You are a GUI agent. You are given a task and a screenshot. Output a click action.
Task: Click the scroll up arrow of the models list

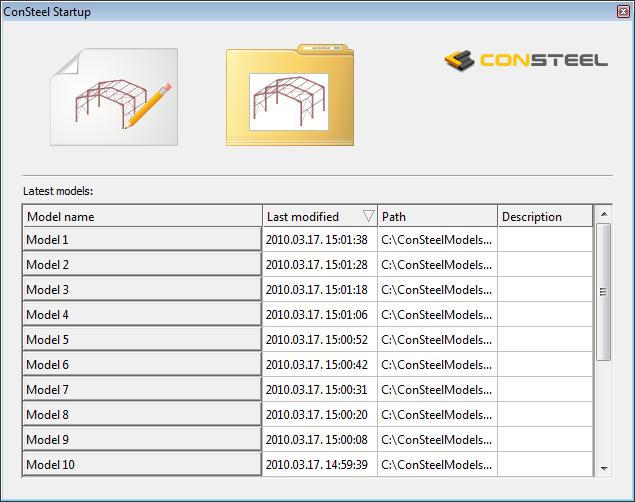(x=604, y=214)
